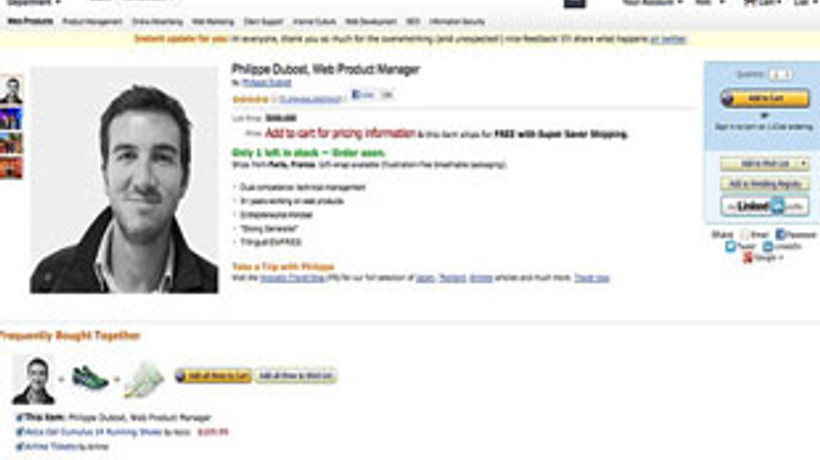The height and width of the screenshot is (460, 820).
Task: Open the Quantity selector
Action: (x=780, y=75)
